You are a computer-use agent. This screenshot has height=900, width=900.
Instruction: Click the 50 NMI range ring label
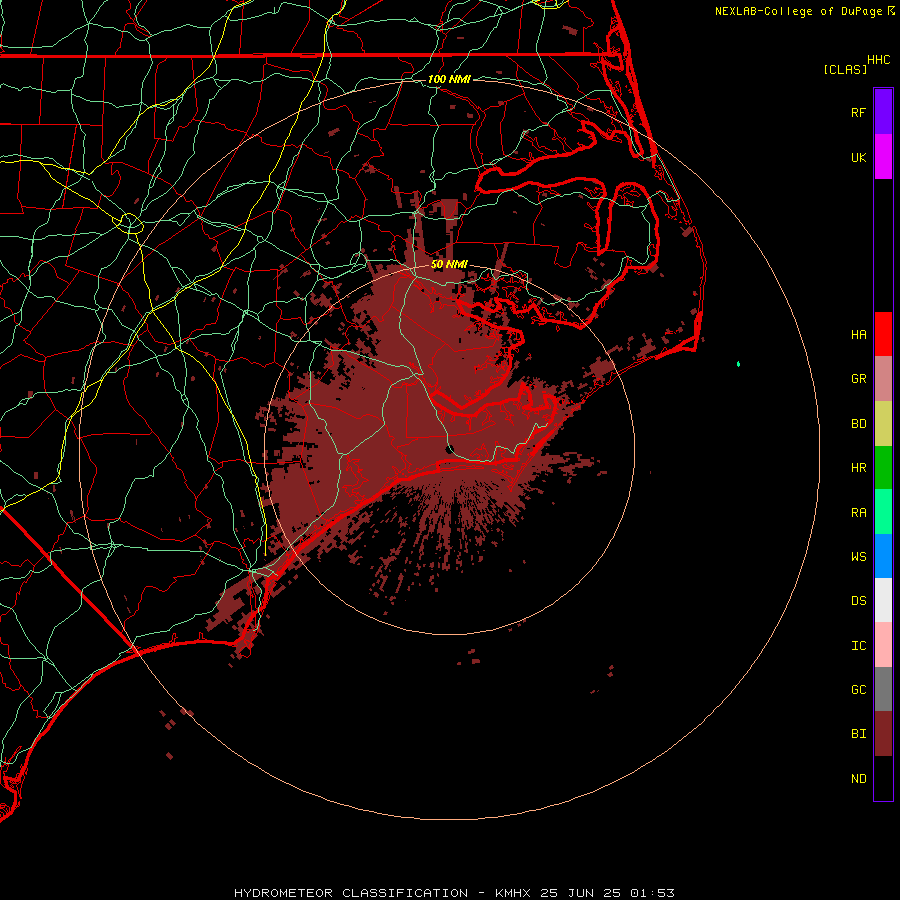coord(449,264)
